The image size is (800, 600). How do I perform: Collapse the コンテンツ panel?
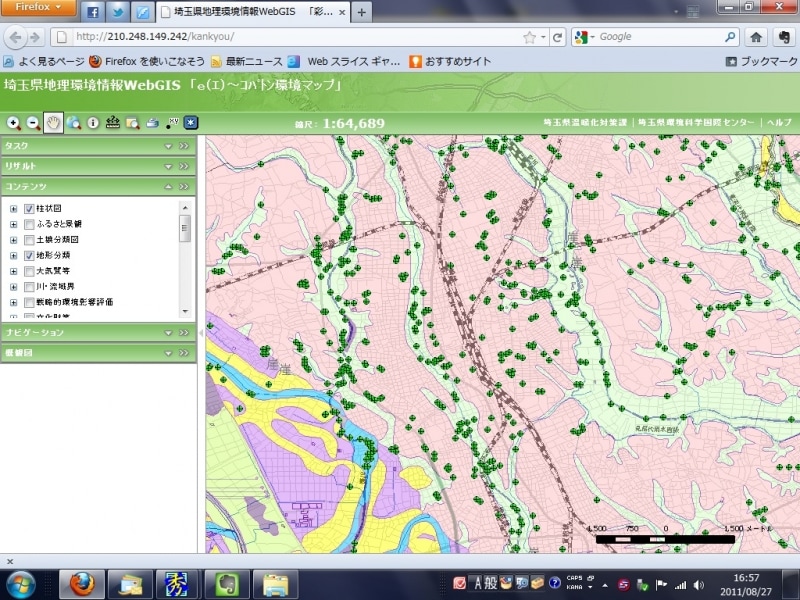[169, 186]
